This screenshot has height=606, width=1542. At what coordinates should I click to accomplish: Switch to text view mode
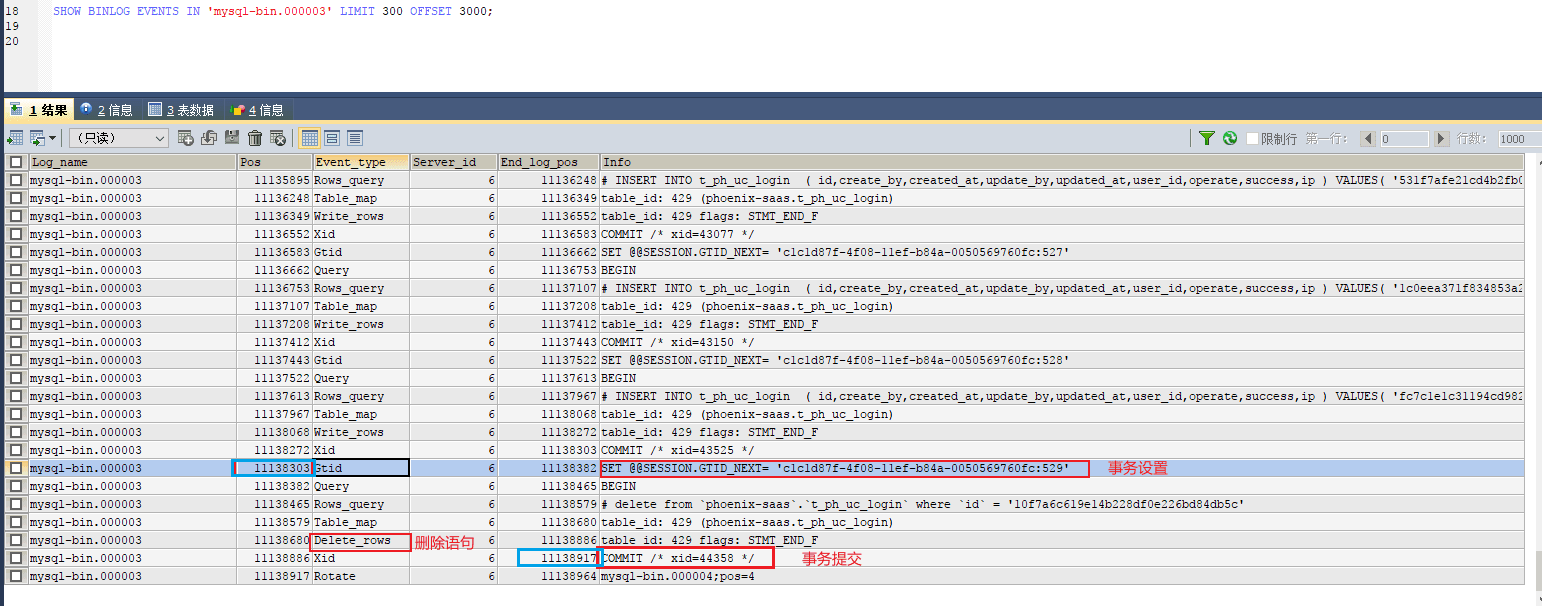pos(355,138)
